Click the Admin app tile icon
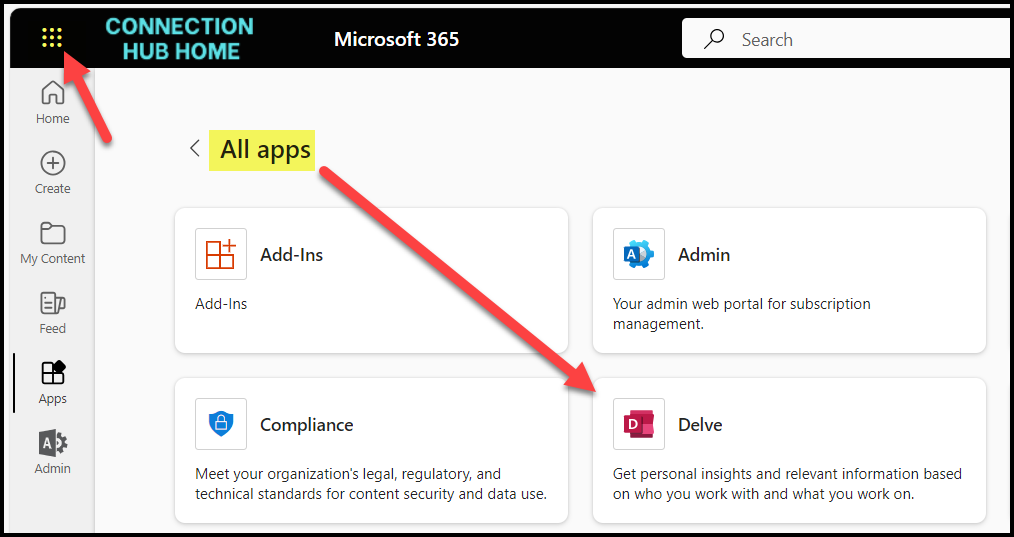1014x537 pixels. [639, 255]
